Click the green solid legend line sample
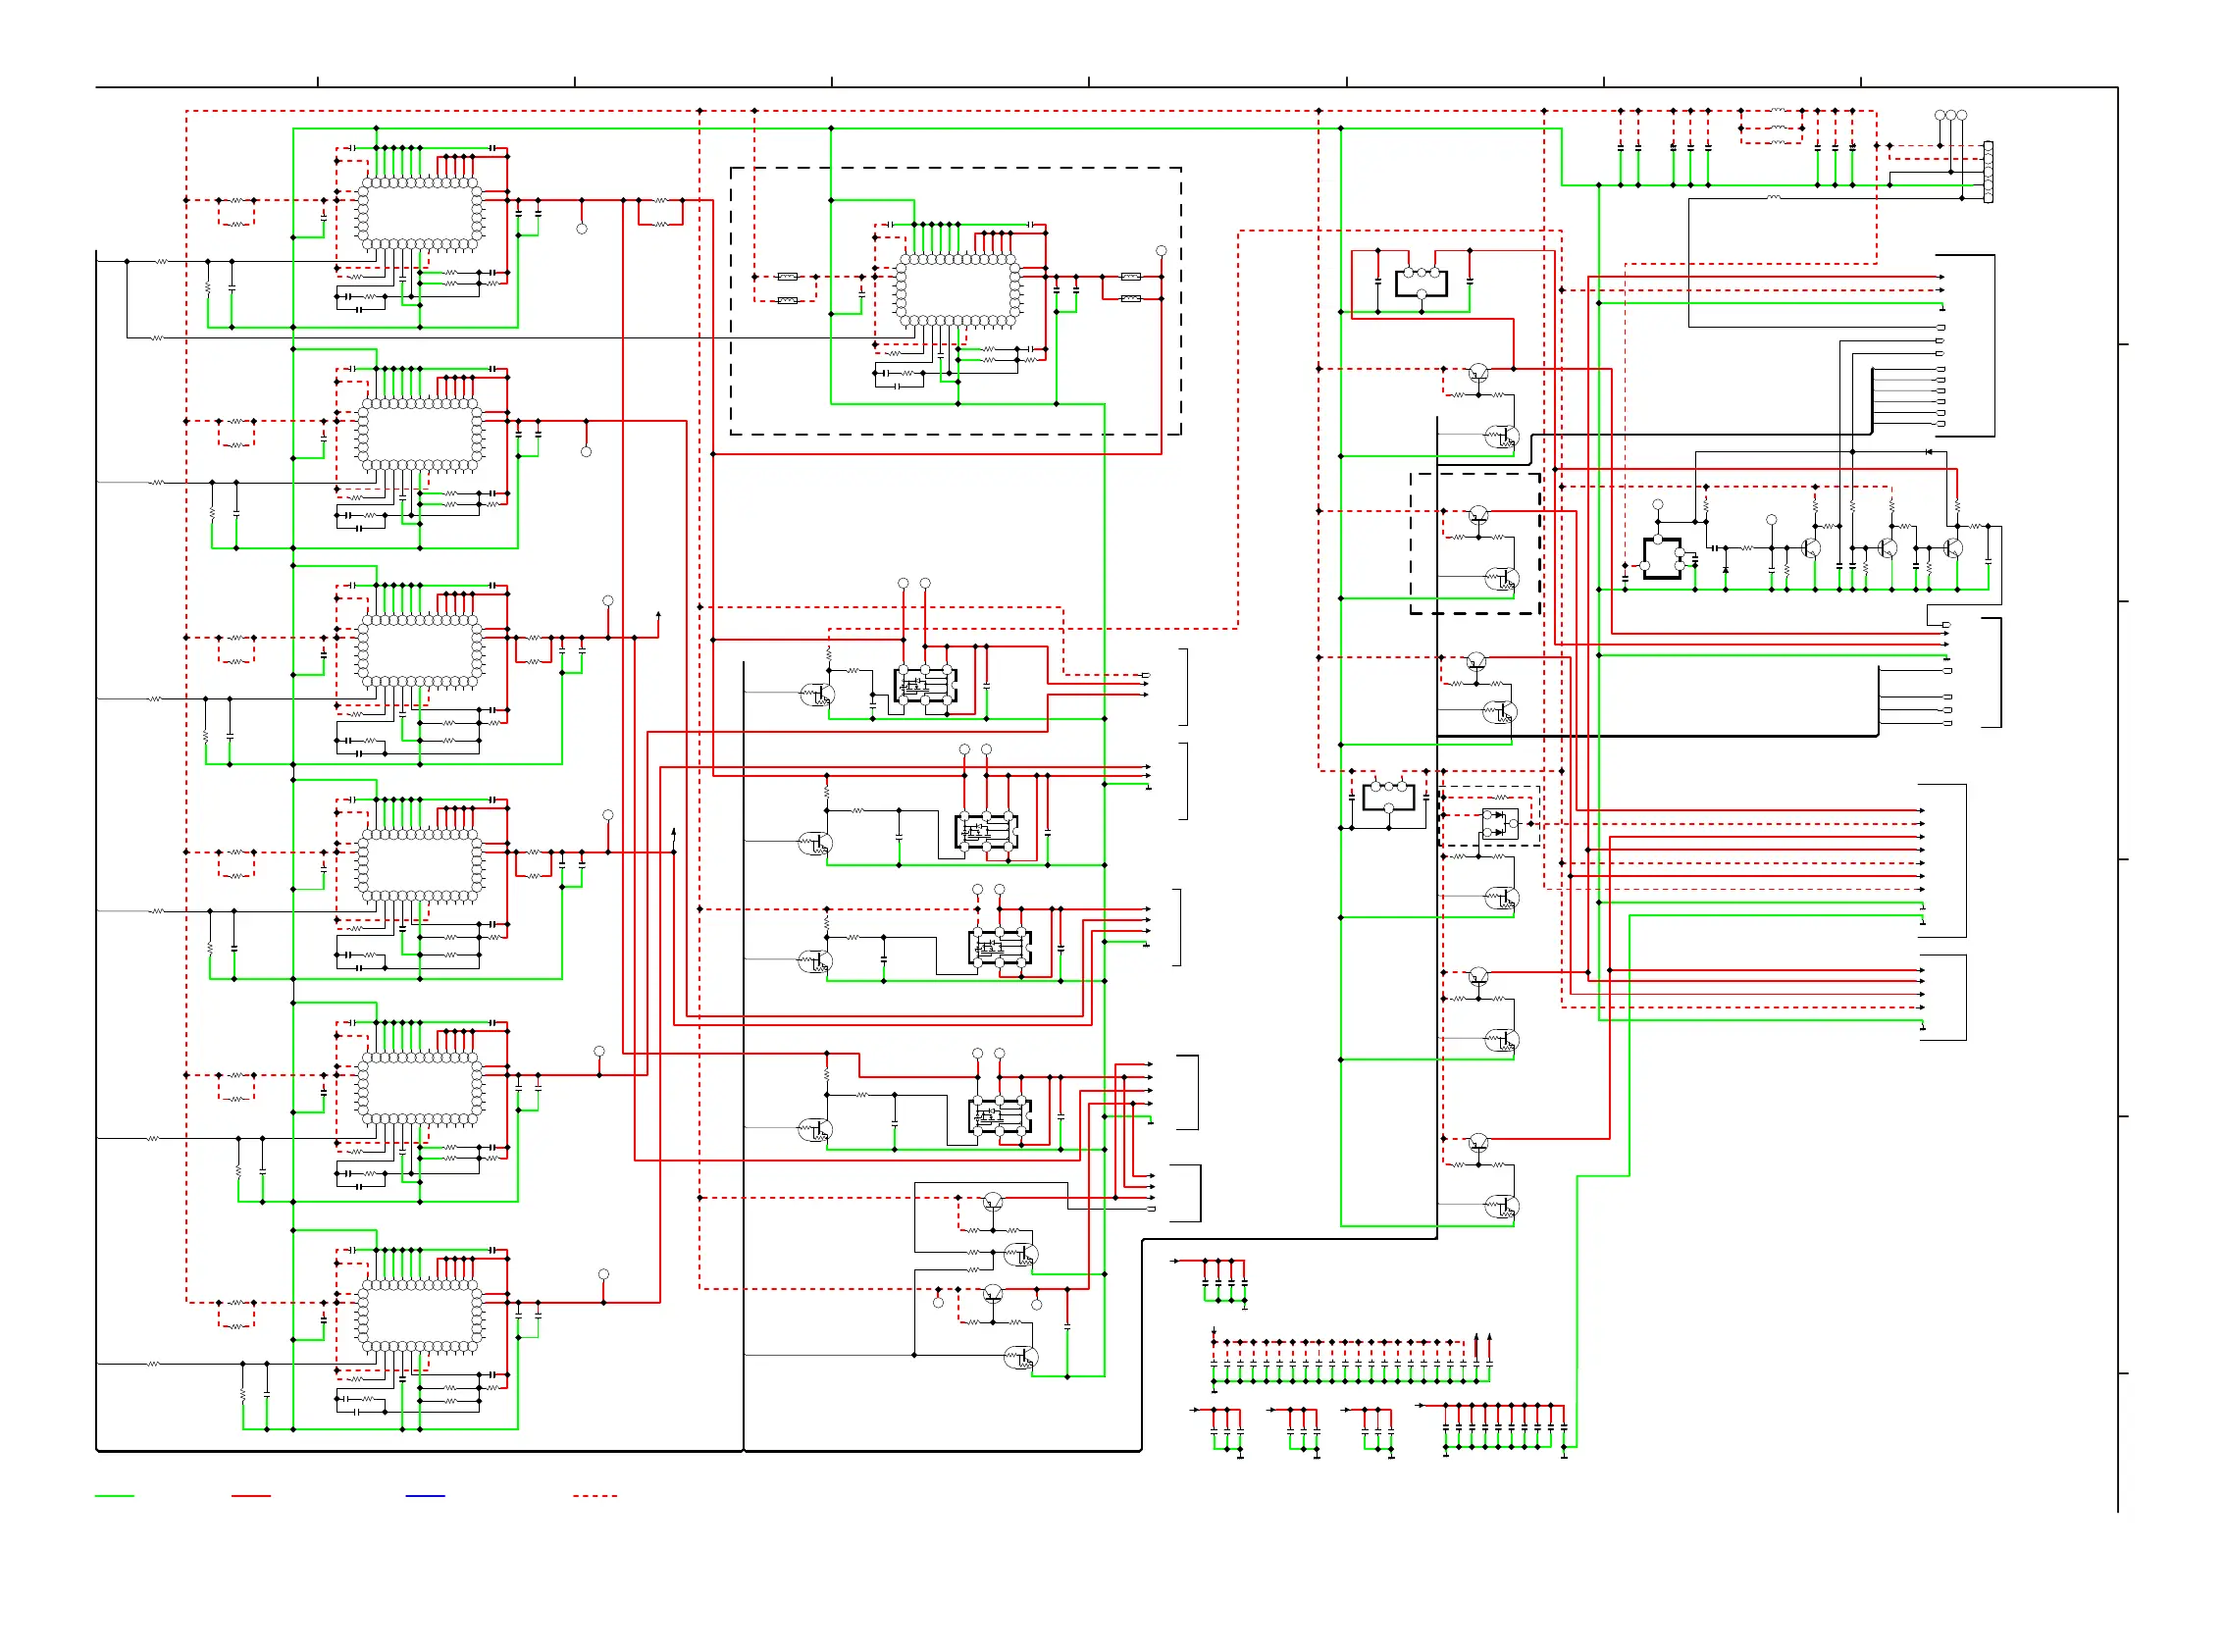Screen dimensions: 2225x1652 114,1496
